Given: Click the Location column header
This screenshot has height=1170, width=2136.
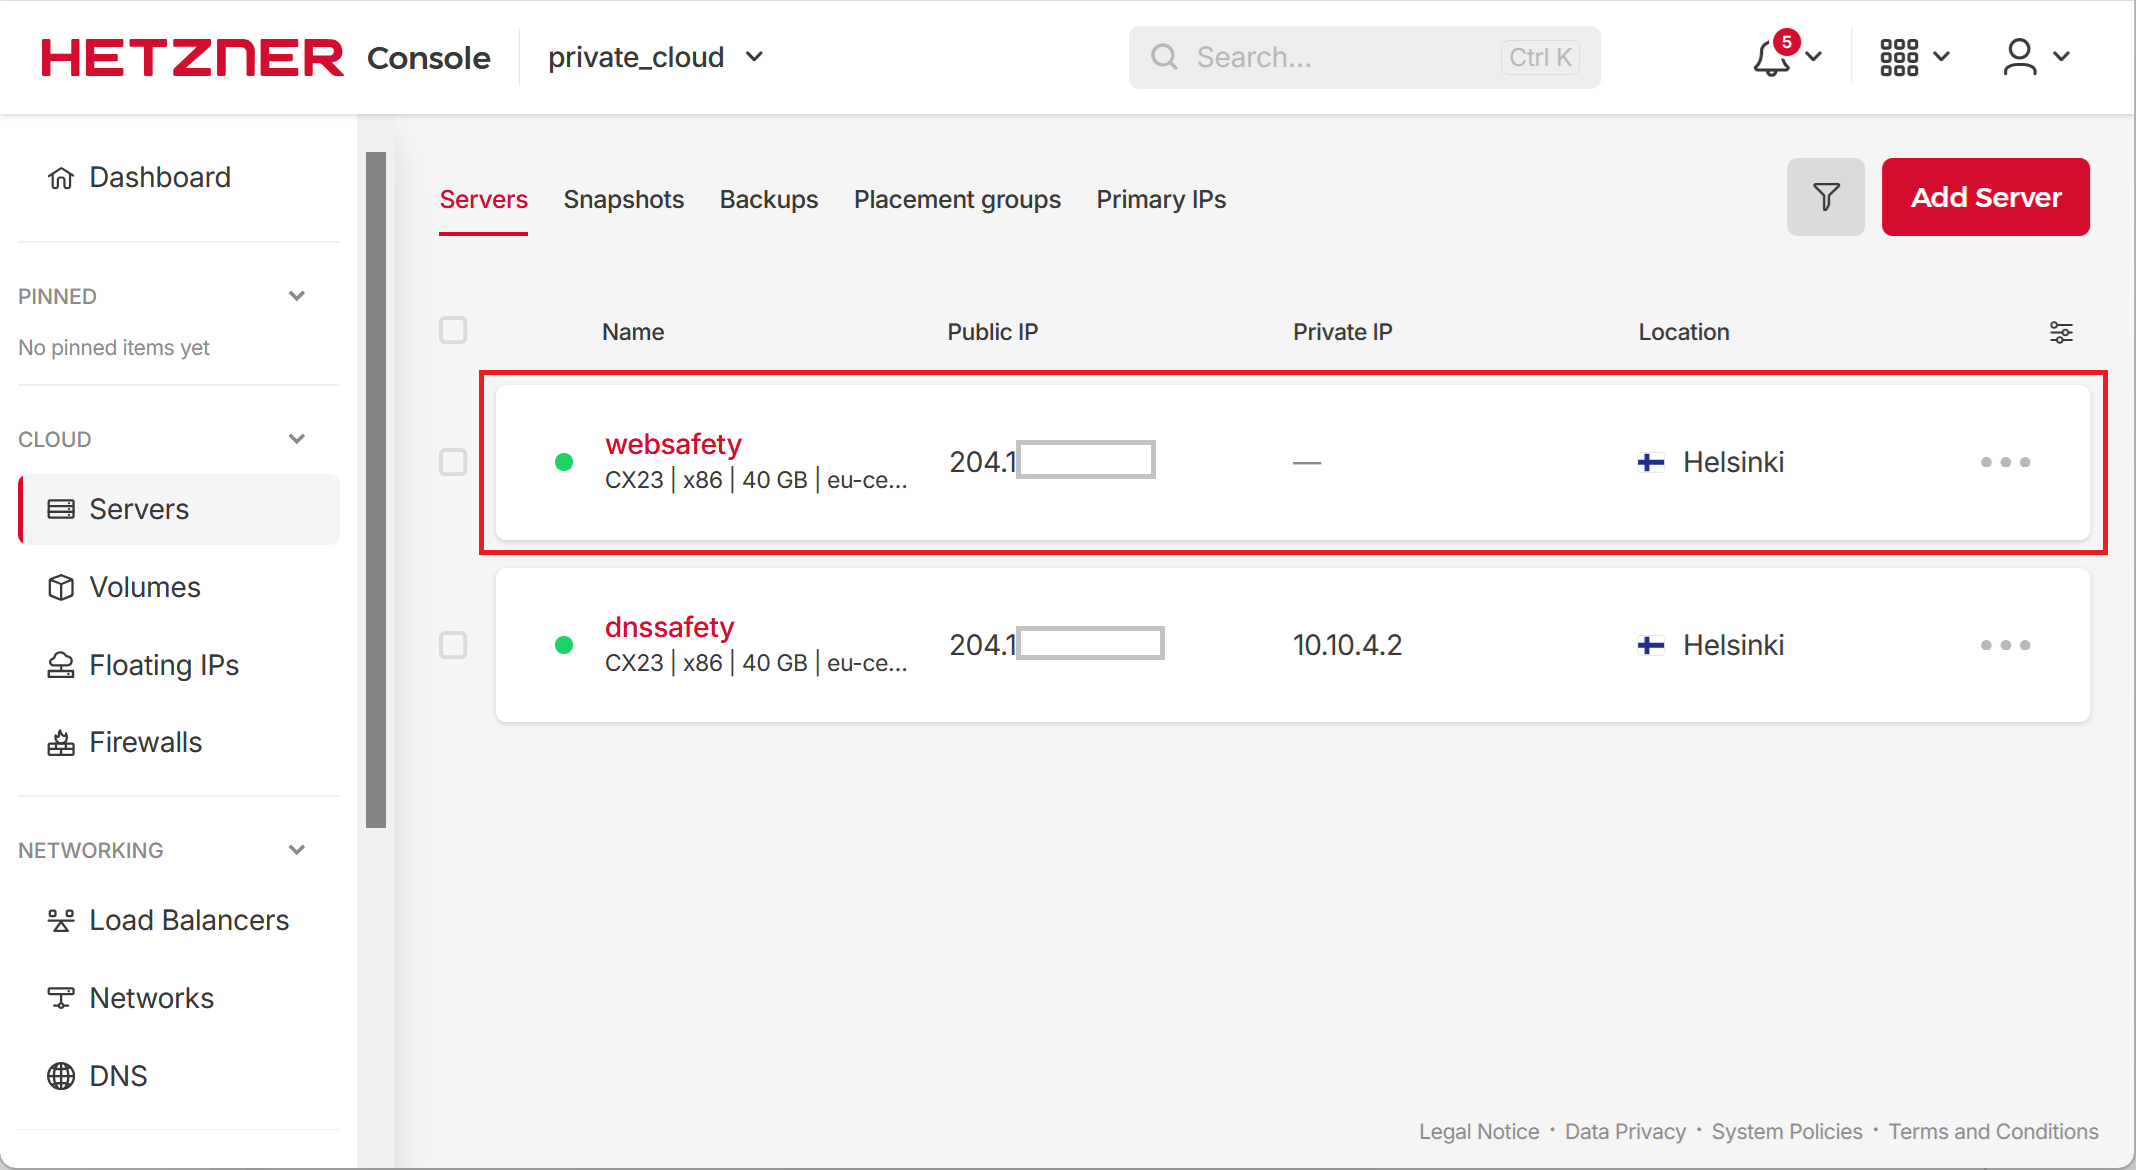Looking at the screenshot, I should click(1684, 332).
